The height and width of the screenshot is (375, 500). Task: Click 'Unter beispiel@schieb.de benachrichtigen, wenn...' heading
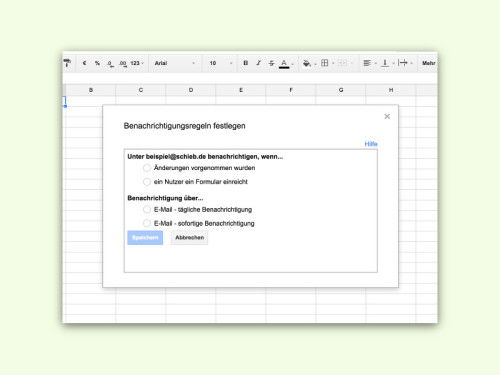205,157
